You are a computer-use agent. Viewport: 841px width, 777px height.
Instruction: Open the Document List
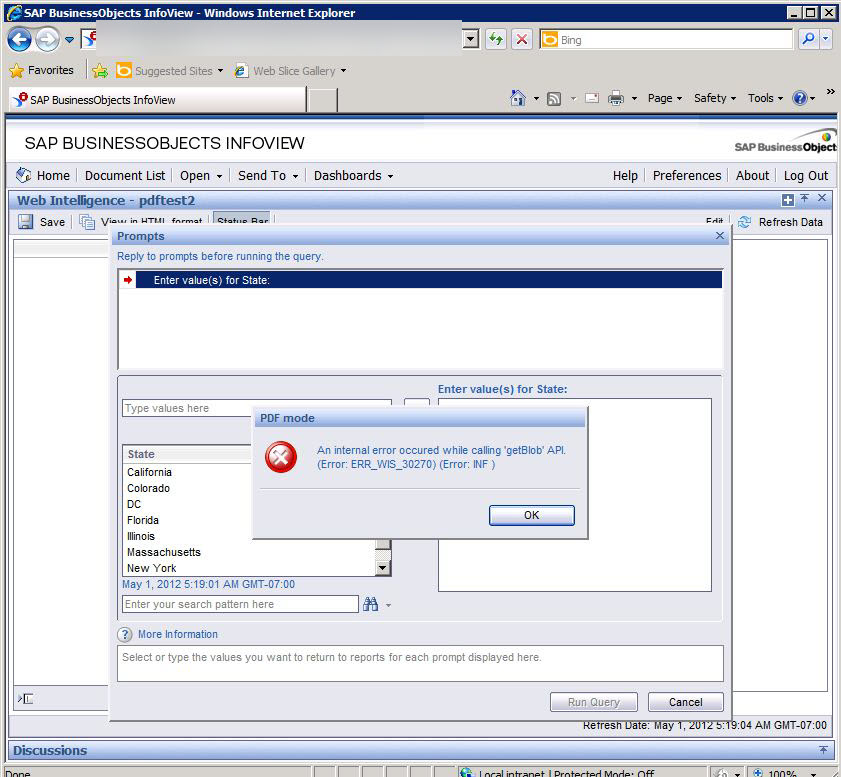(125, 175)
